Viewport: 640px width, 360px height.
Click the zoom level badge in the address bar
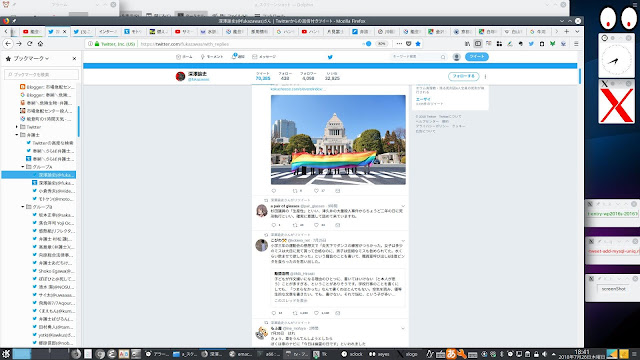coord(381,44)
